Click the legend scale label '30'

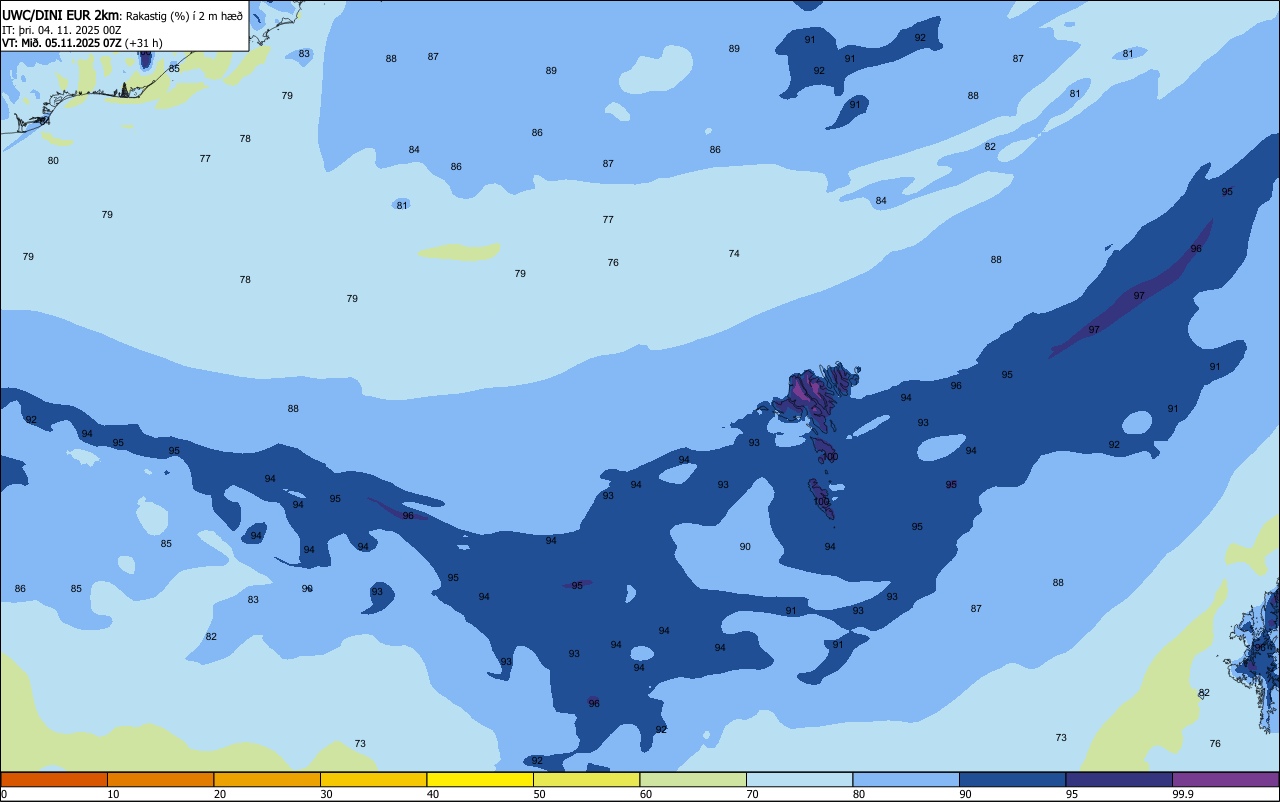[326, 794]
